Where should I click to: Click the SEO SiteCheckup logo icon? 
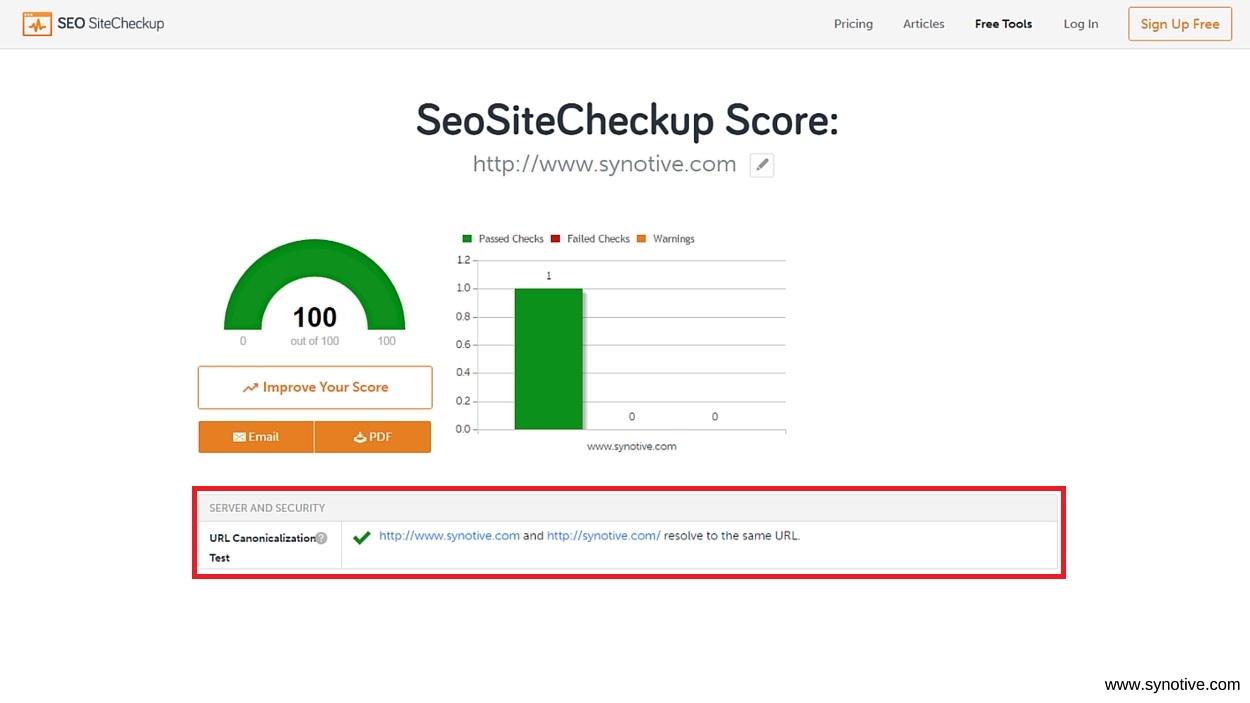coord(37,23)
